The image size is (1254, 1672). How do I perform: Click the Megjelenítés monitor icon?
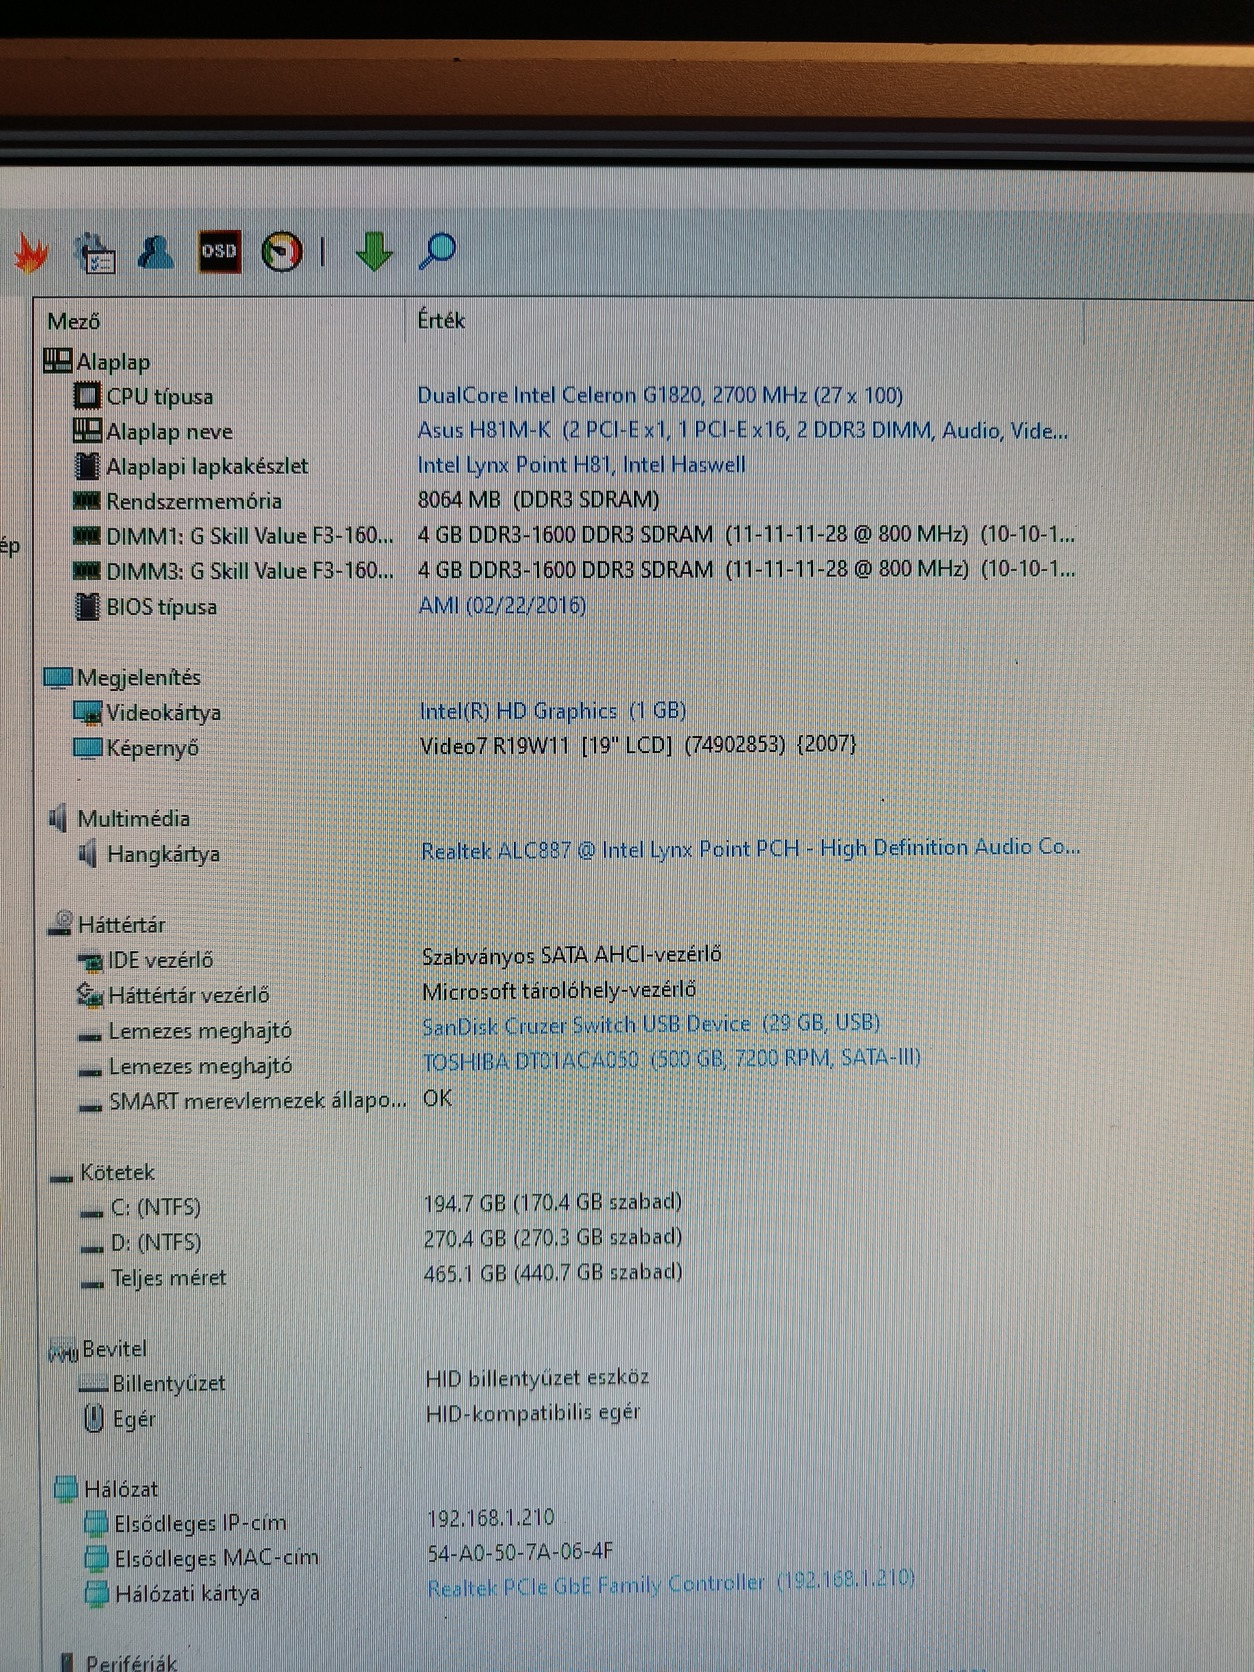coord(58,678)
